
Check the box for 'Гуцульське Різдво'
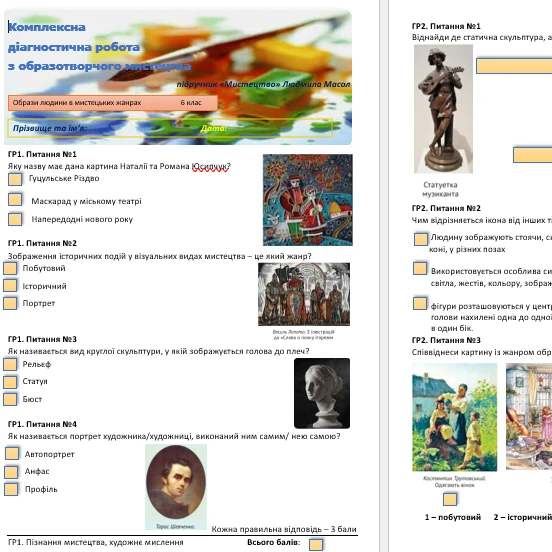coord(15,179)
